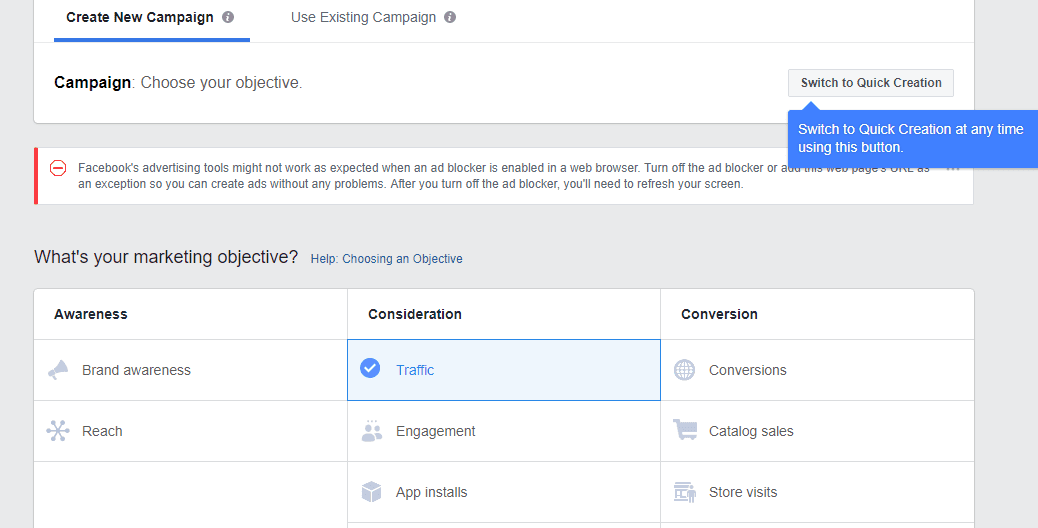Click the Store visits storefront icon
This screenshot has width=1038, height=528.
685,492
